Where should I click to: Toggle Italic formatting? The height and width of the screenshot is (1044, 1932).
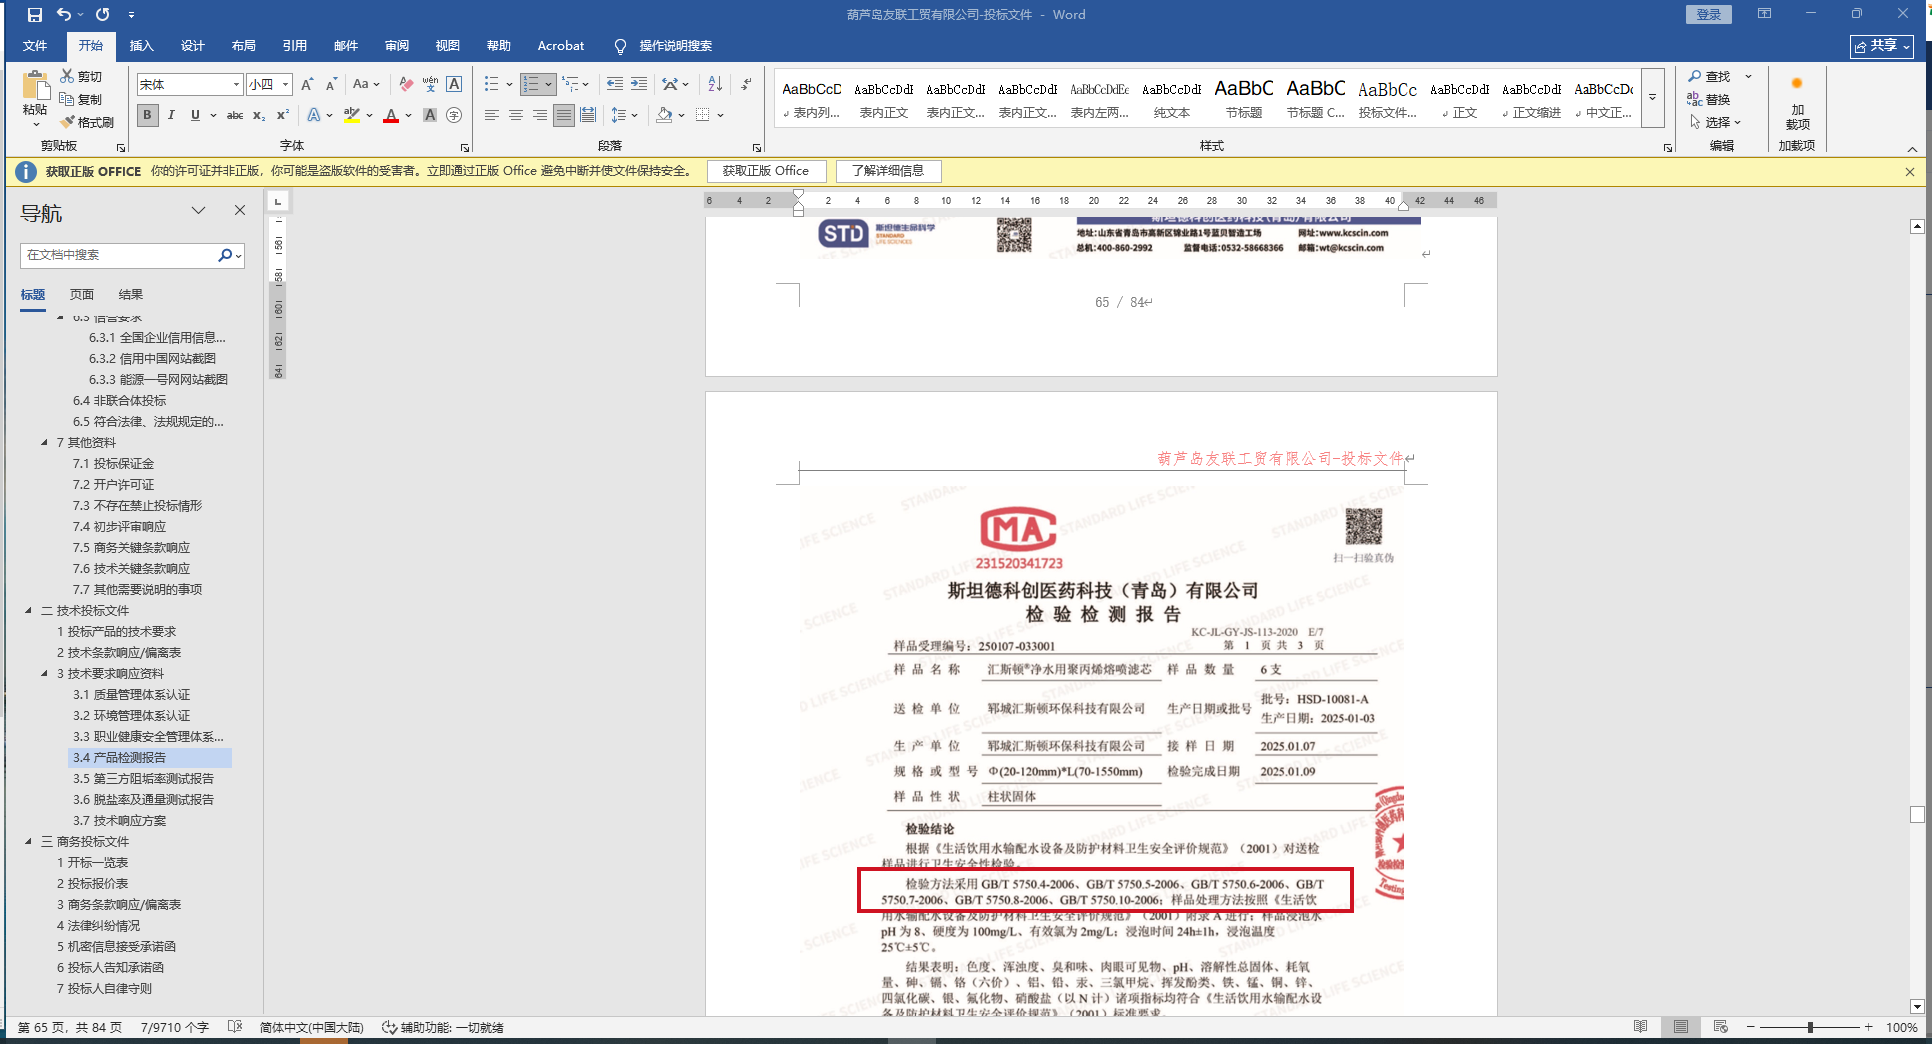(171, 115)
